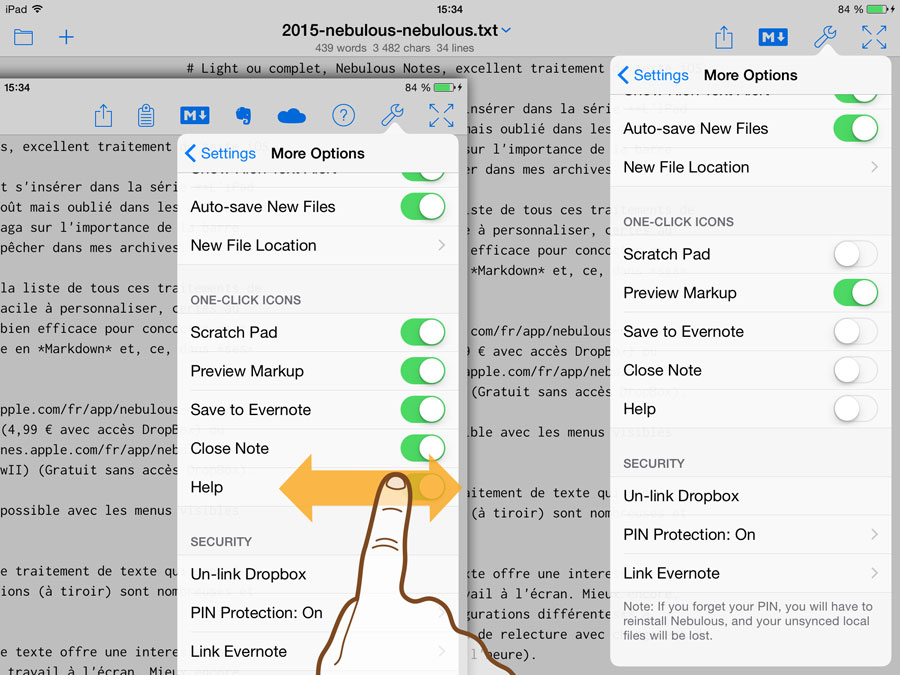
Task: Tap share icon in inset left toolbar
Action: pyautogui.click(x=103, y=115)
